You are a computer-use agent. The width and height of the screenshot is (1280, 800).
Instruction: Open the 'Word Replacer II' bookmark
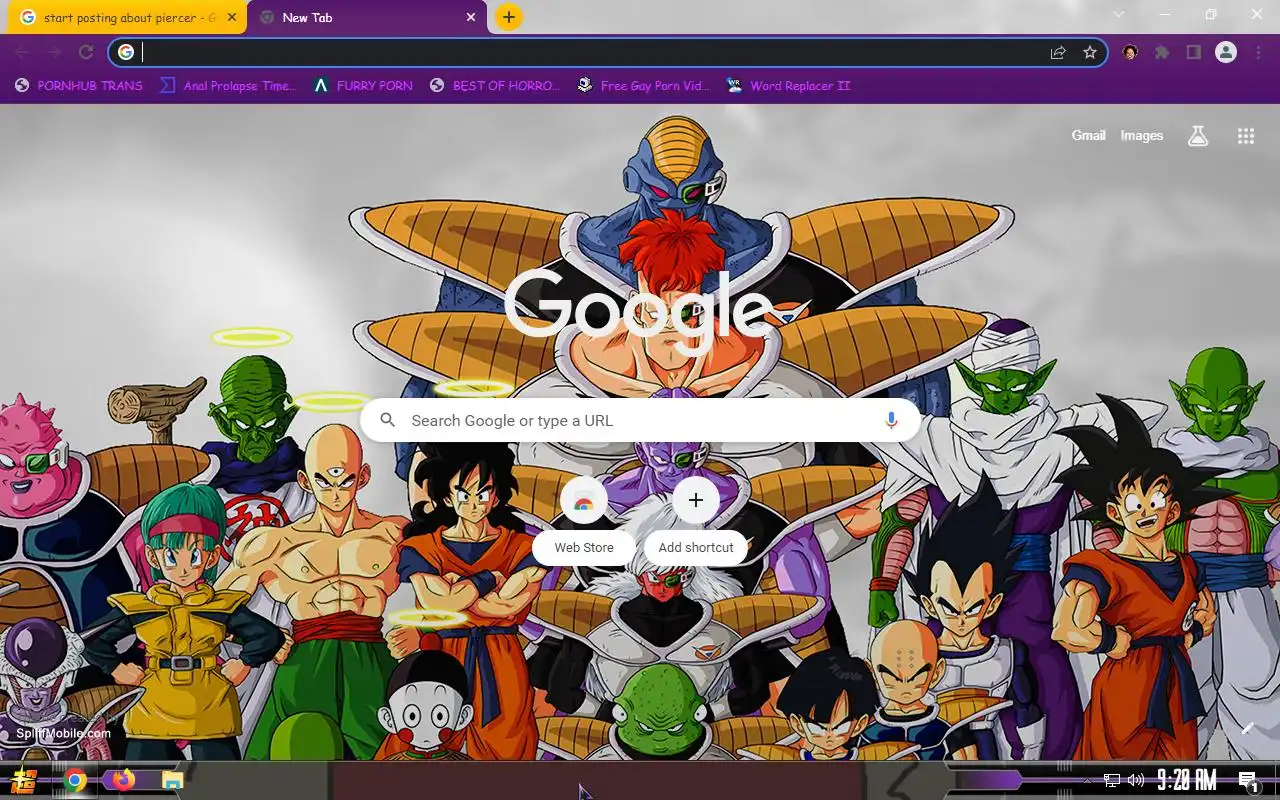point(788,86)
